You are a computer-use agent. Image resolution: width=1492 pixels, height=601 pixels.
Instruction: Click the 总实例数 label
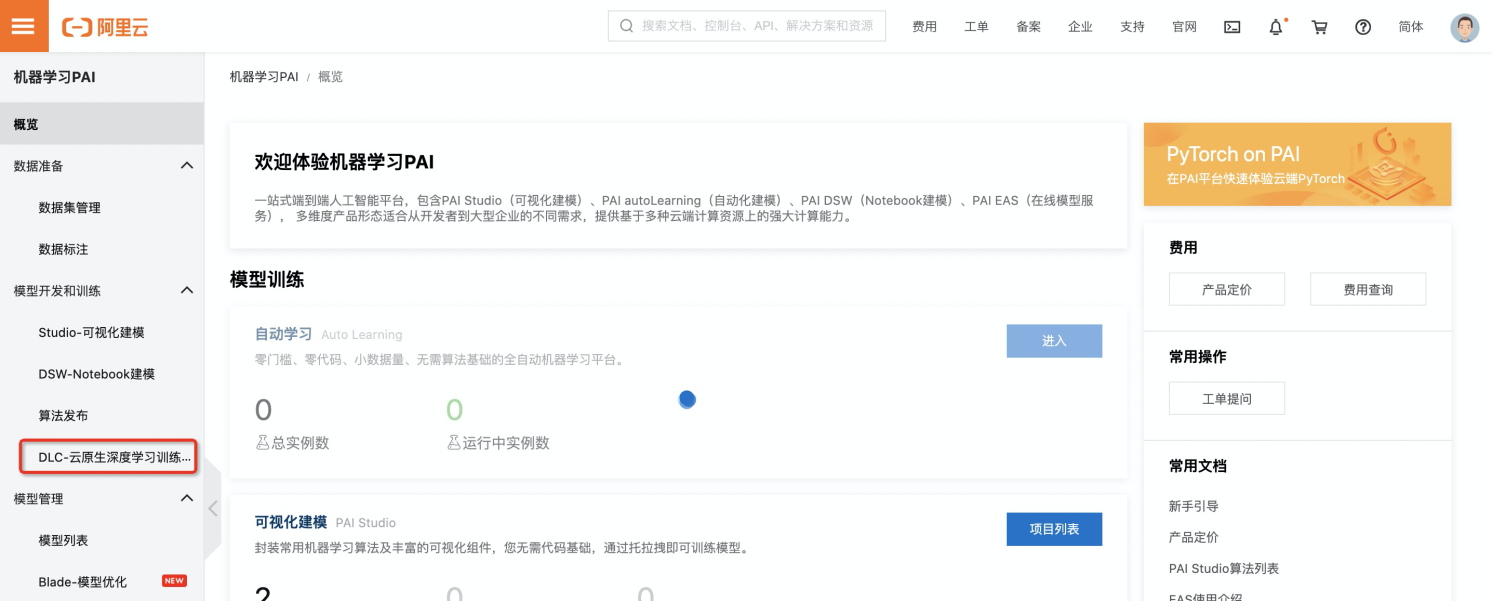tap(301, 442)
